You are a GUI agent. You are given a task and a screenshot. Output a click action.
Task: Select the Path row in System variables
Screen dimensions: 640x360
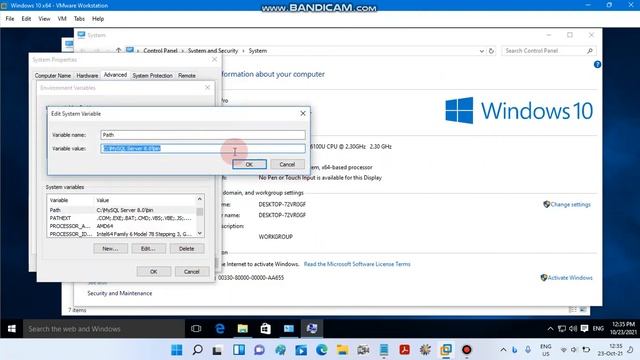point(122,210)
